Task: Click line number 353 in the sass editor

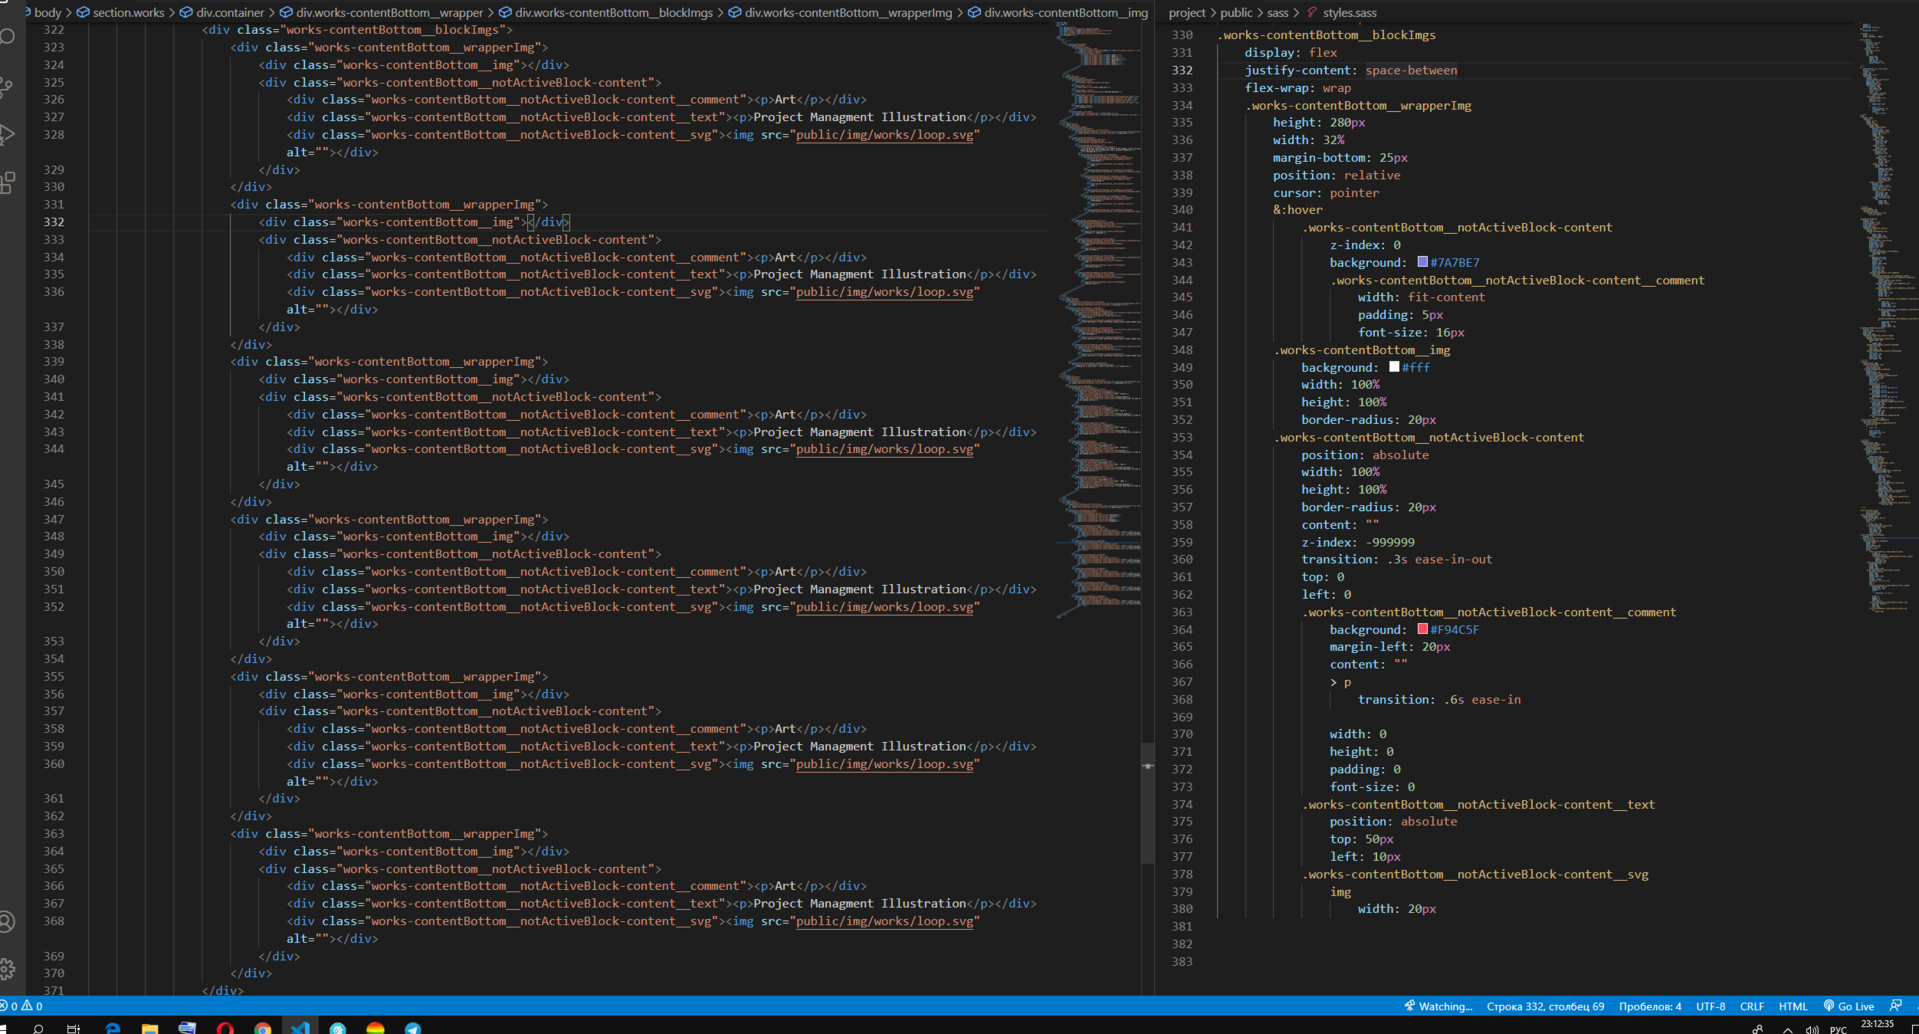Action: pos(1182,437)
